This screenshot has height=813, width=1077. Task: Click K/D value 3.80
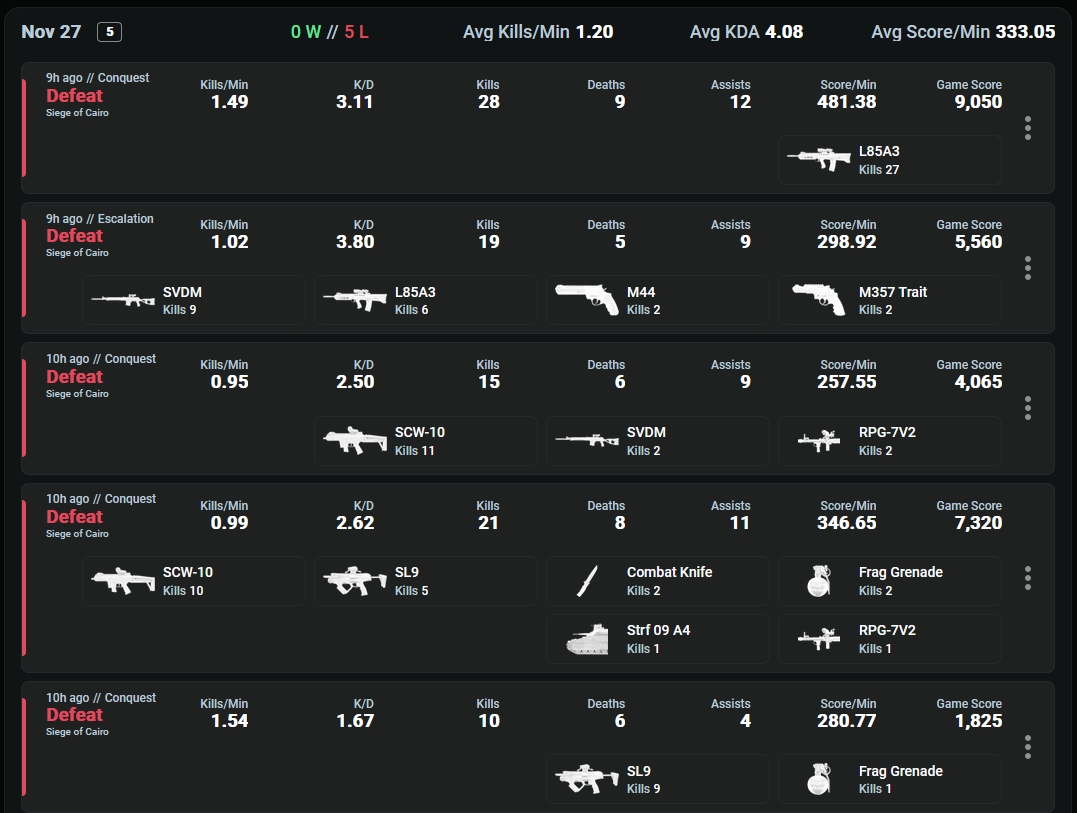pyautogui.click(x=354, y=242)
